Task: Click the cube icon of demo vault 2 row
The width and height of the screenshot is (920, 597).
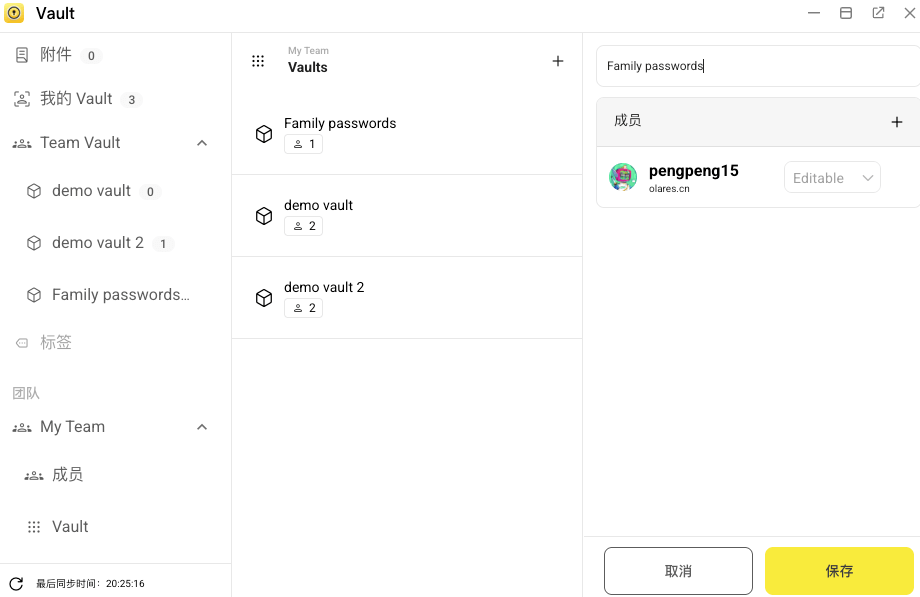Action: (264, 298)
